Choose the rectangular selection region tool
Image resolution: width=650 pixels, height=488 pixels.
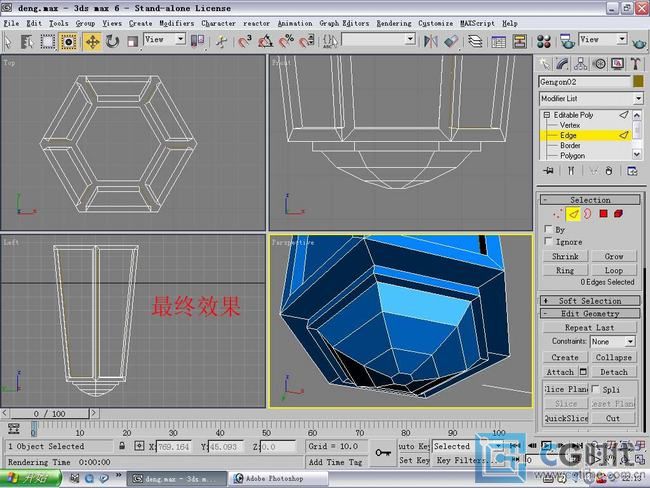[47, 42]
